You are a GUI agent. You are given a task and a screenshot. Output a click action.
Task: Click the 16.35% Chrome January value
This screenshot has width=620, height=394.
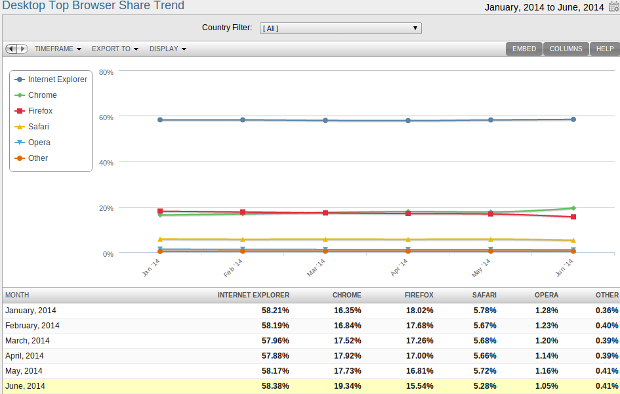348,311
